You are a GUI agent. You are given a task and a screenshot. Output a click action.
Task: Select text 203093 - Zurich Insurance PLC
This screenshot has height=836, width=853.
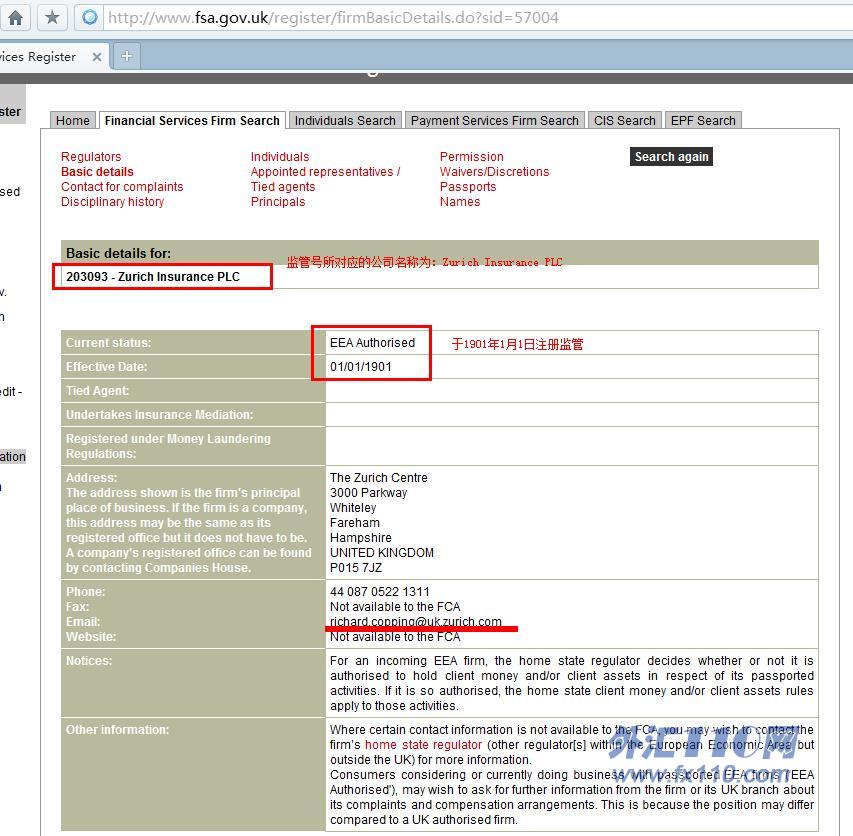(x=153, y=277)
